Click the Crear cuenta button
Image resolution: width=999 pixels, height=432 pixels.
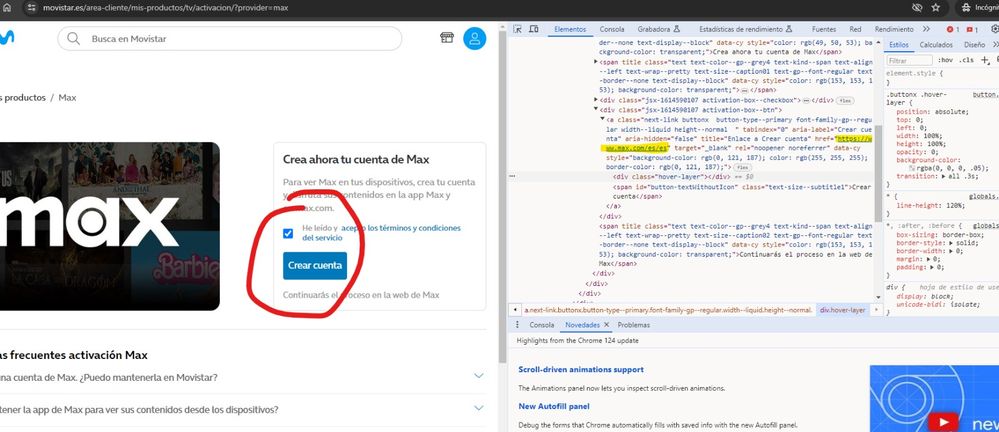point(315,265)
